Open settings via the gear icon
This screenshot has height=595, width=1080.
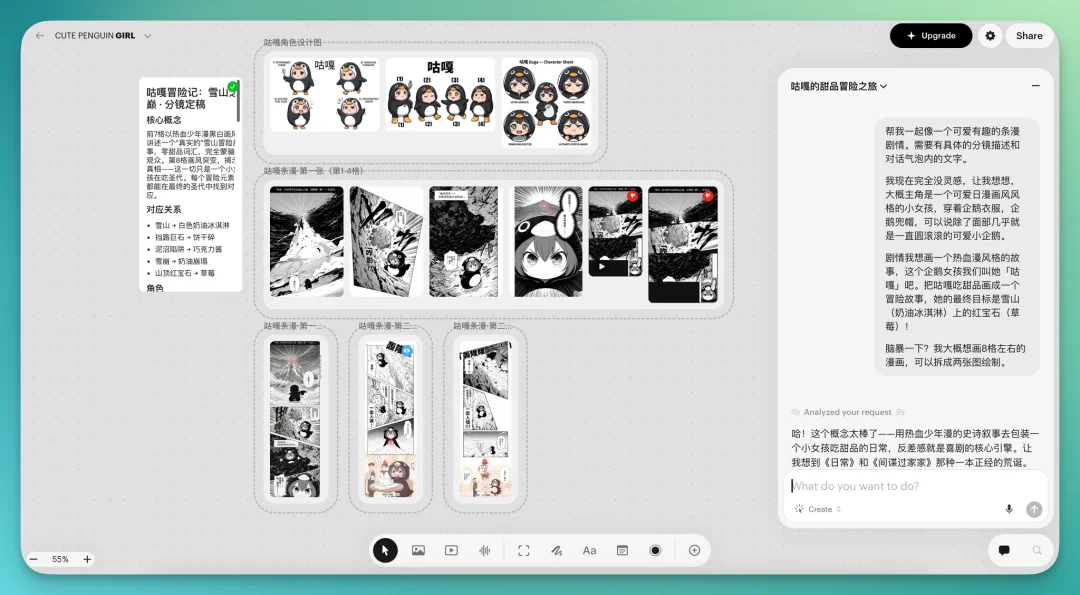(x=990, y=36)
